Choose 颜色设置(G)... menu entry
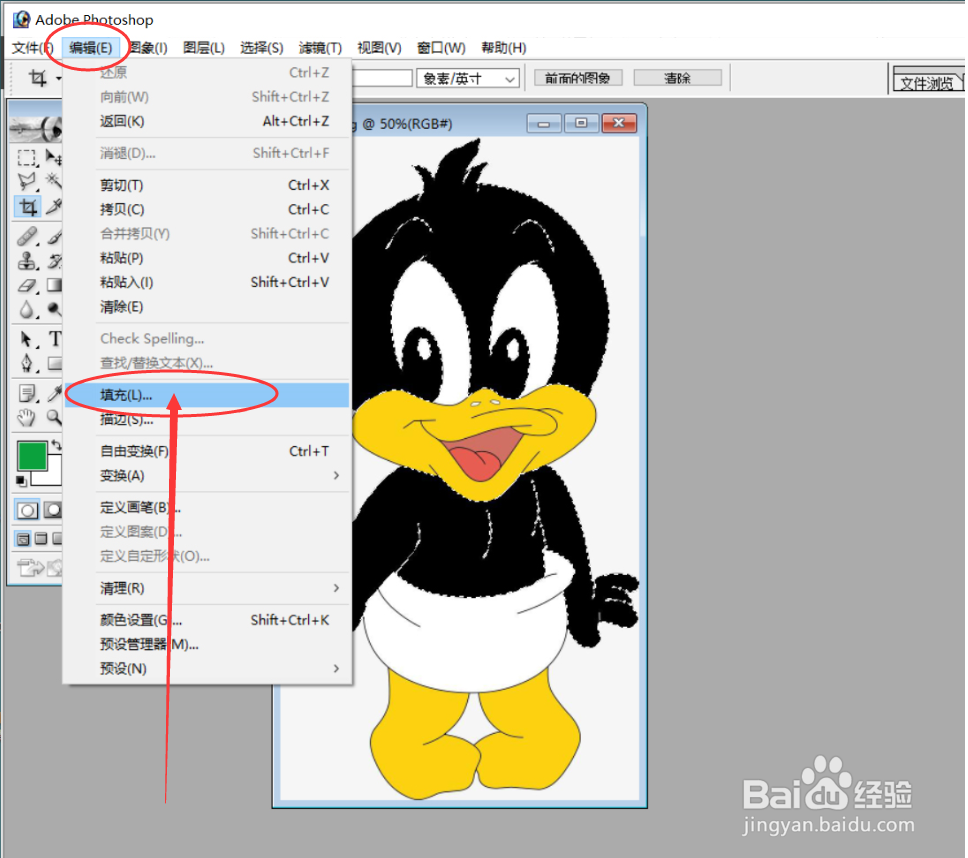The width and height of the screenshot is (968, 858). [x=208, y=620]
